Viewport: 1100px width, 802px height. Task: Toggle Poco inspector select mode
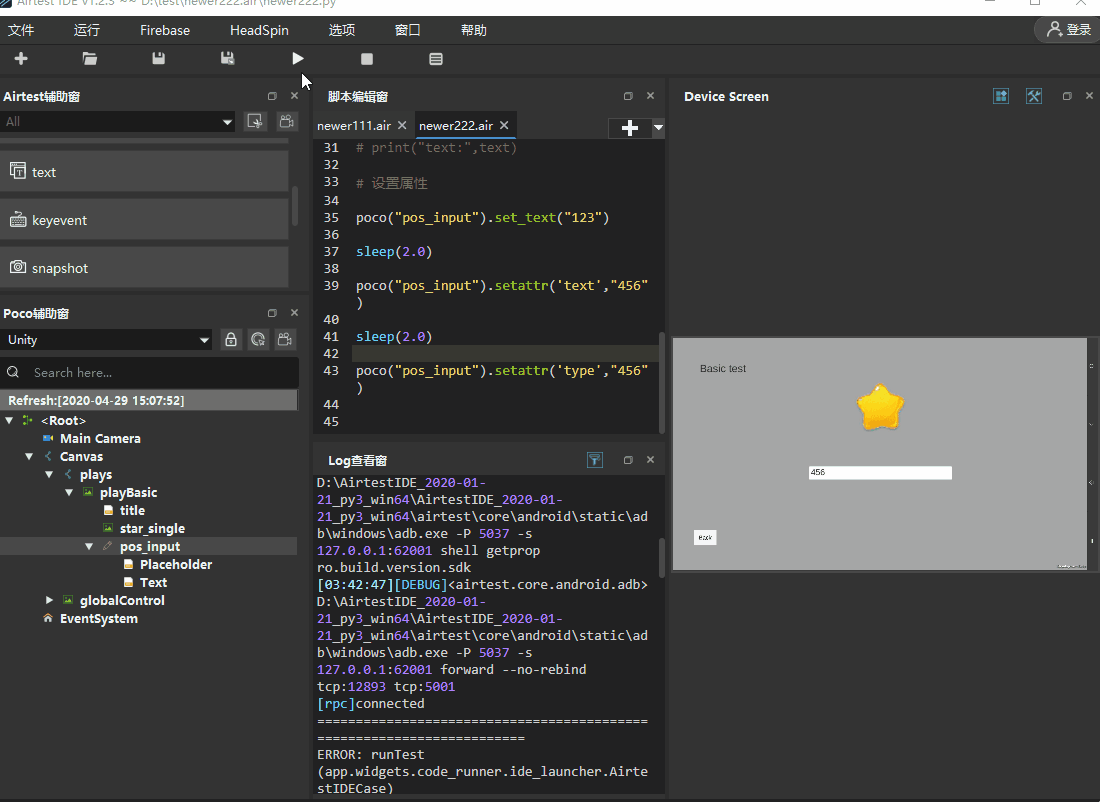tap(258, 340)
